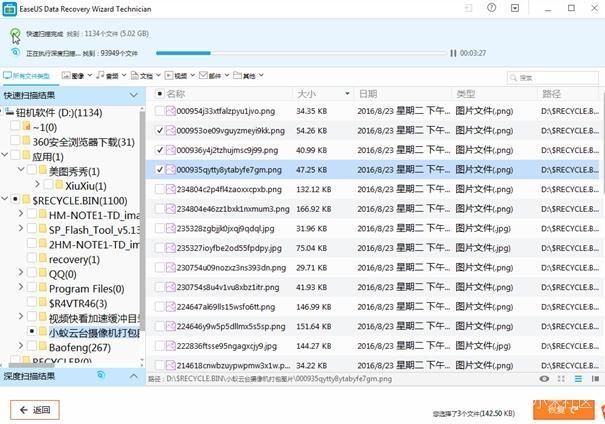Sort by 日期 column header
This screenshot has height=424, width=605.
(x=368, y=94)
